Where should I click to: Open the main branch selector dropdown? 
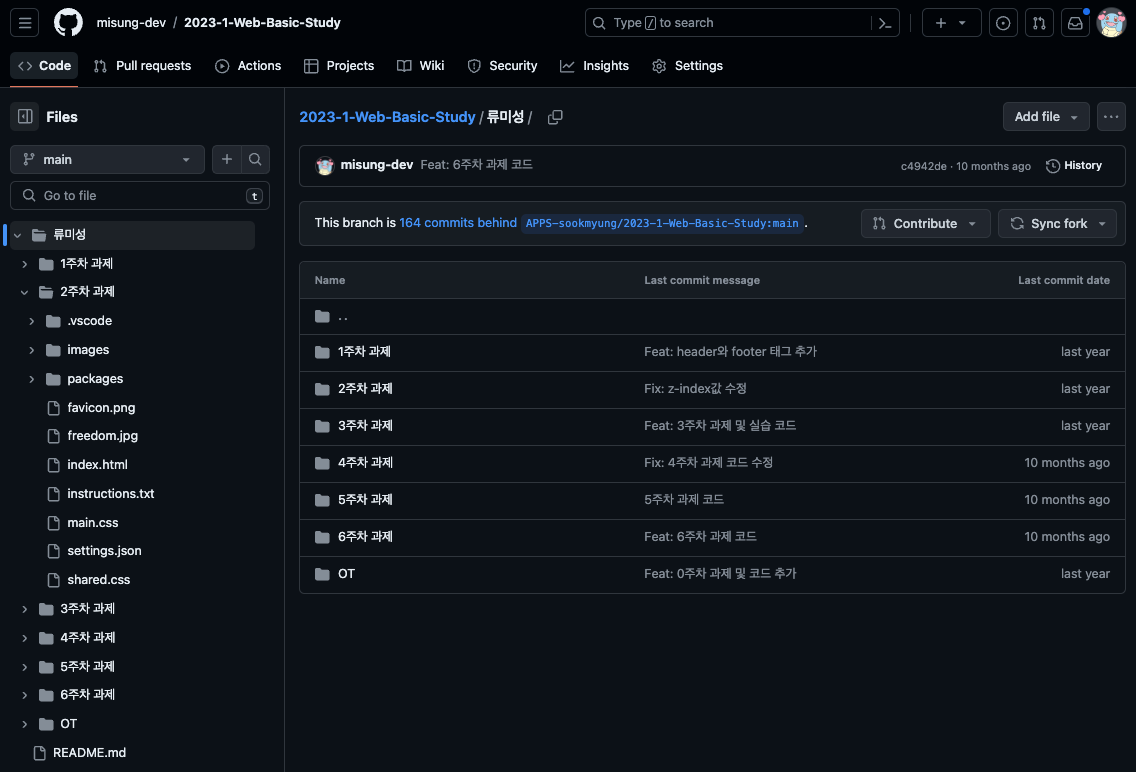(x=107, y=159)
